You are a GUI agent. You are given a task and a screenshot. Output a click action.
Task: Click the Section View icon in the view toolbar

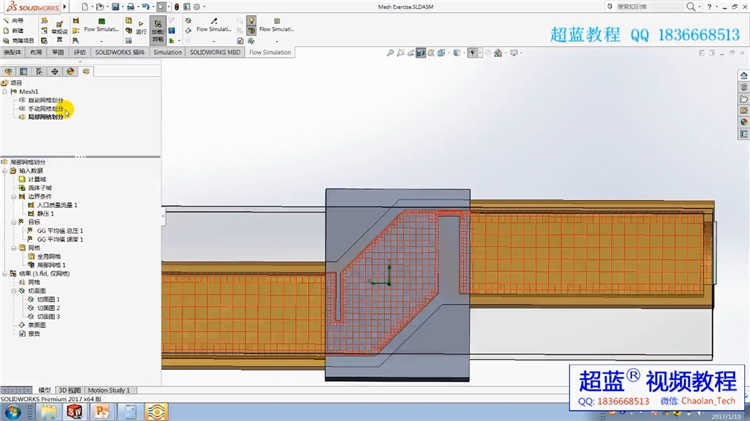click(420, 53)
